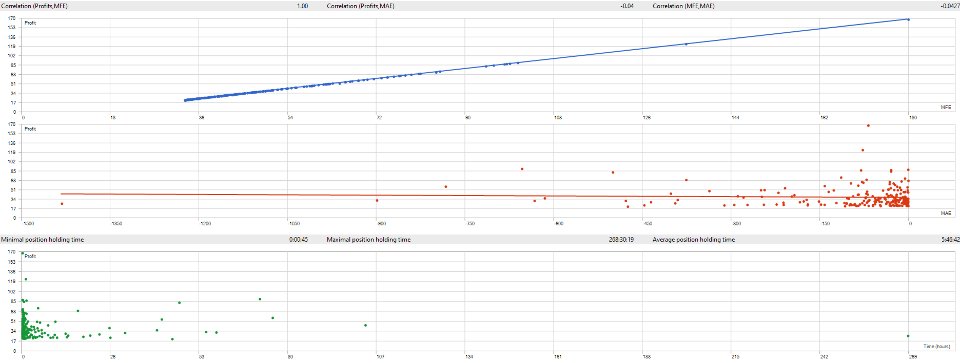The height and width of the screenshot is (363, 960).
Task: Select the Correlation (Profits,MAE) label
Action: pos(361,6)
